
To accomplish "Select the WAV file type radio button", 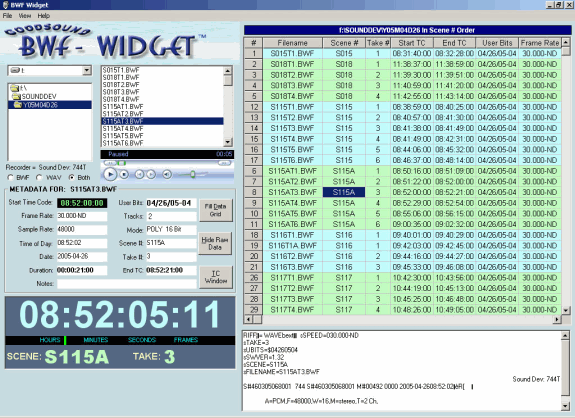I will coord(39,177).
